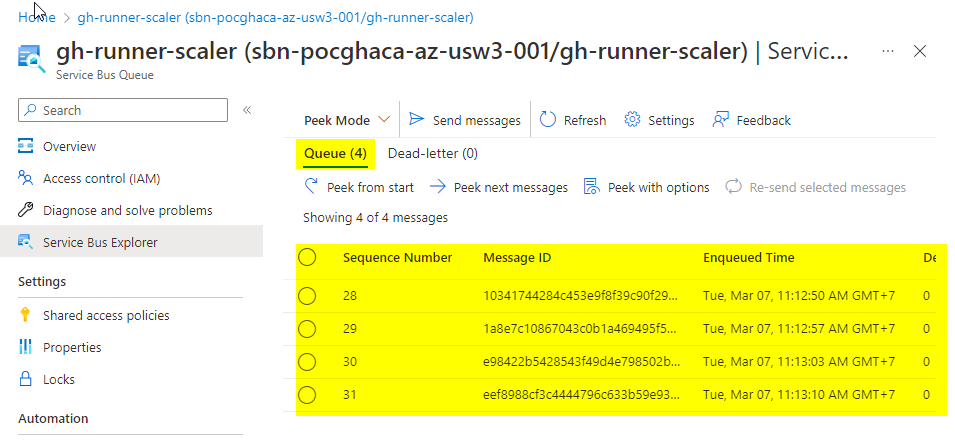Close the Service Bus Queue blade
The image size is (955, 440).
pyautogui.click(x=920, y=51)
